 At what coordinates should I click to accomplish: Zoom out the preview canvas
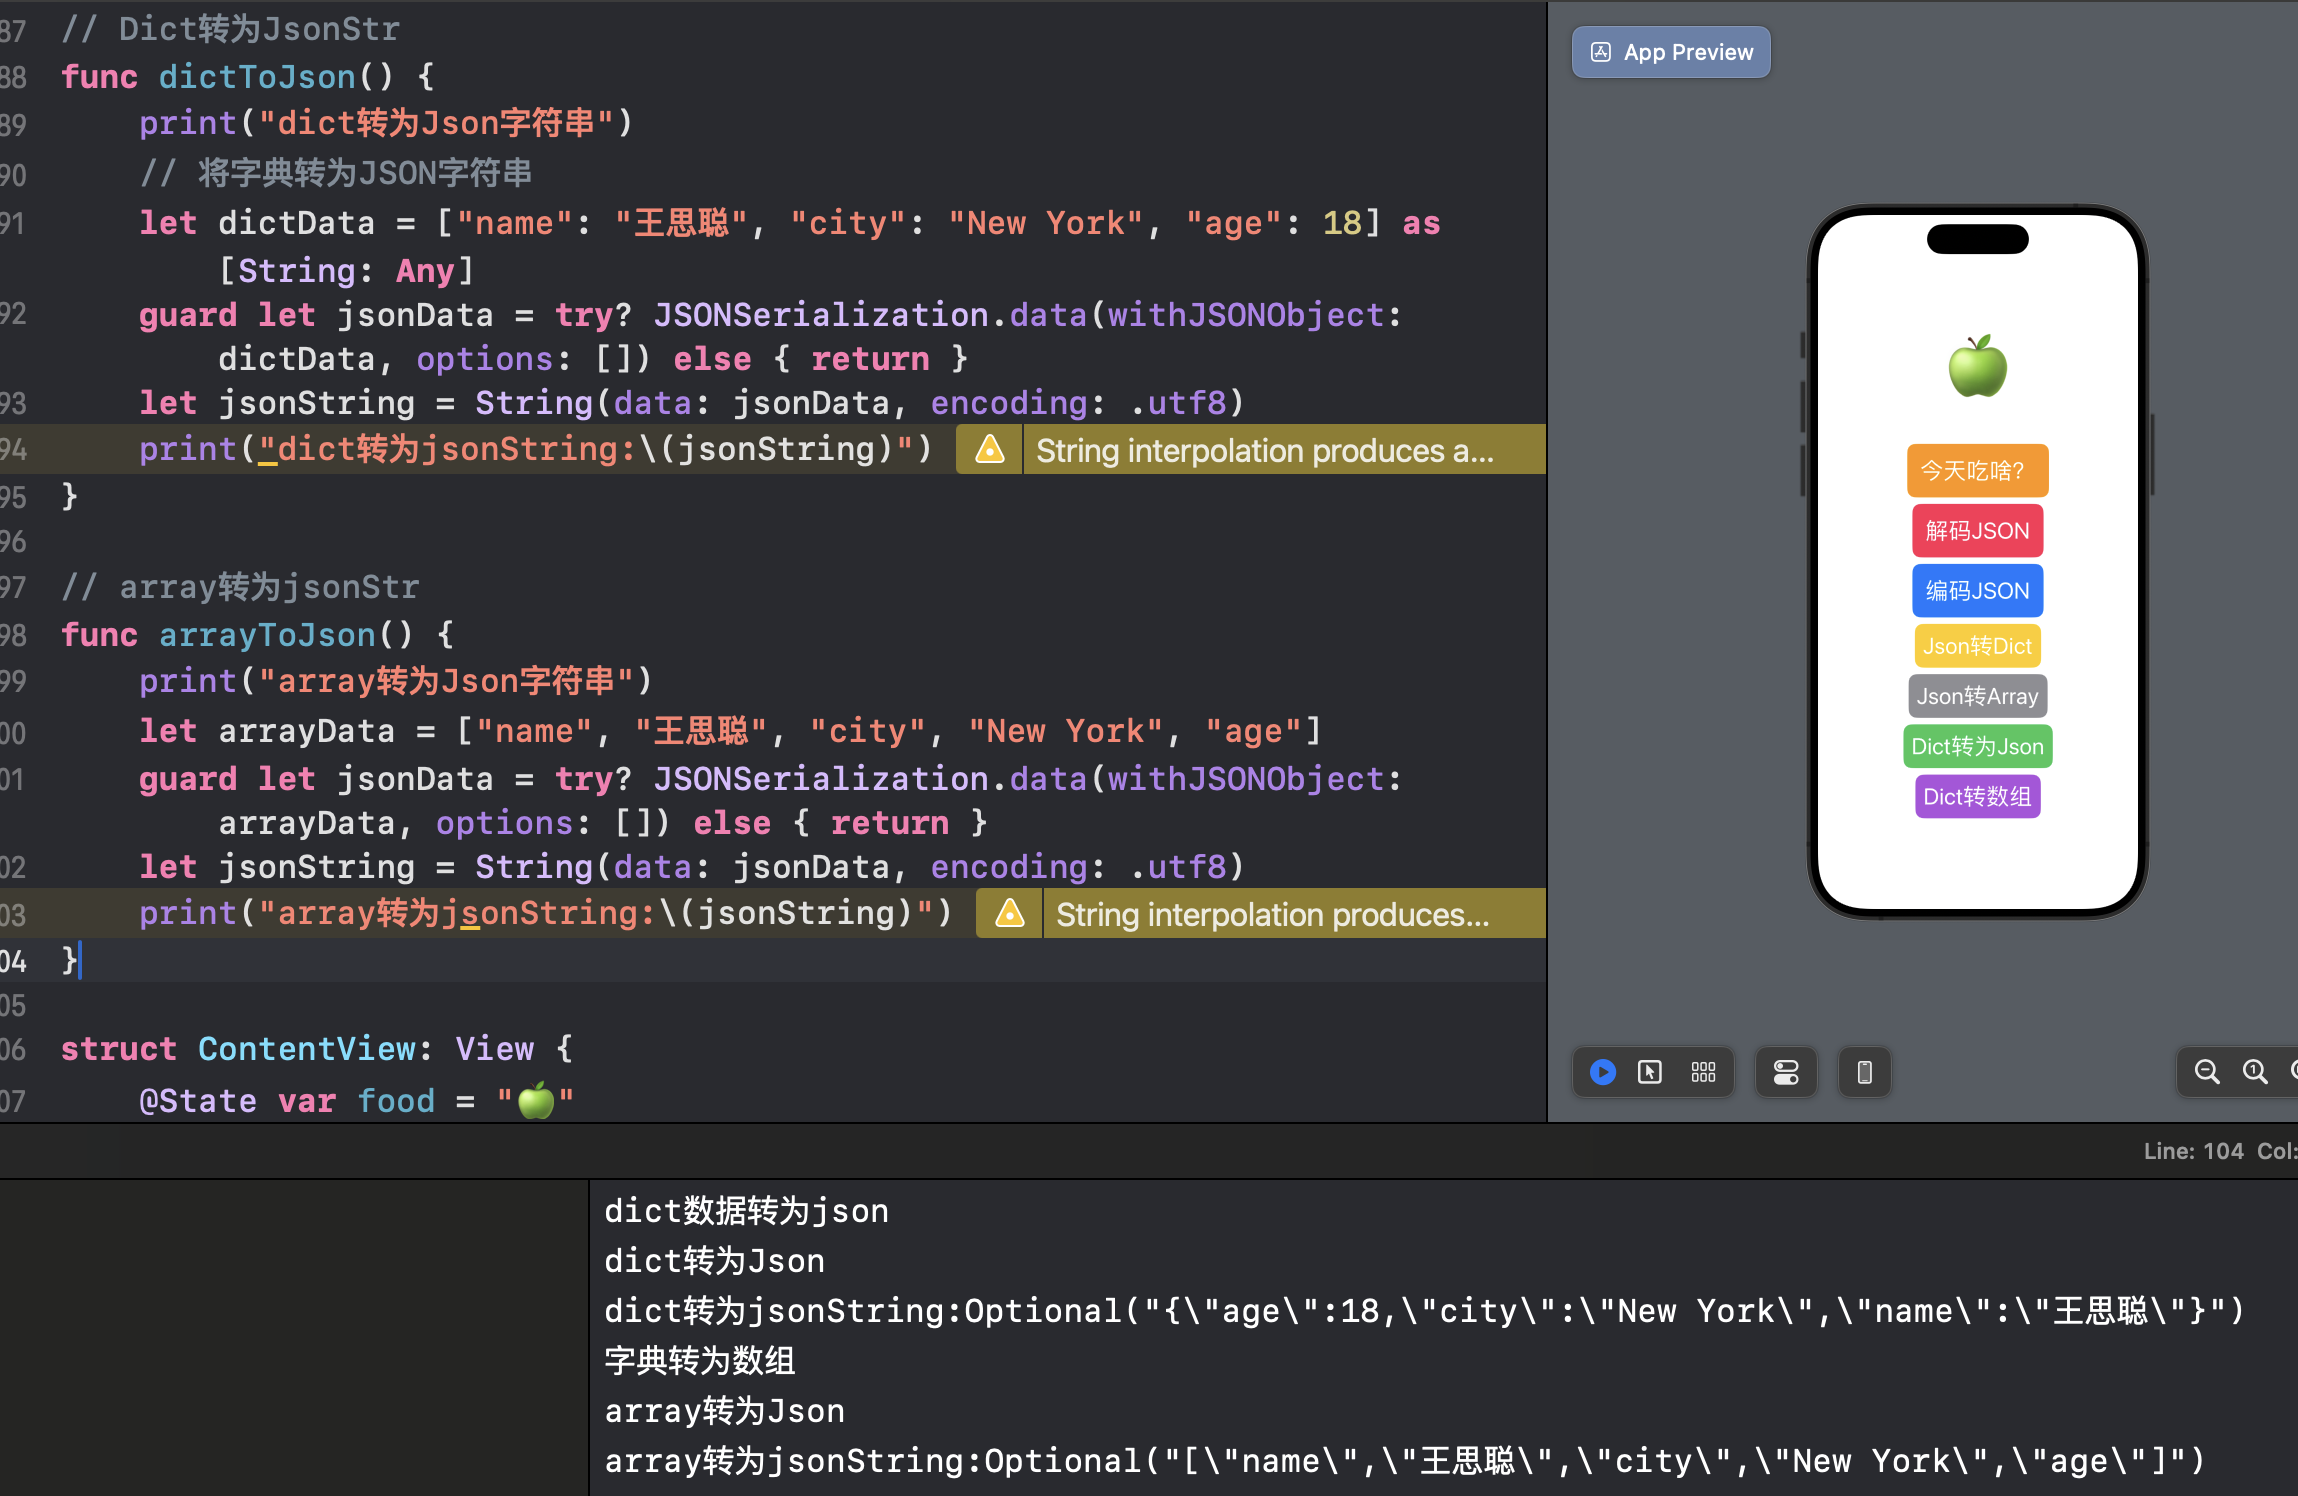click(x=2207, y=1072)
